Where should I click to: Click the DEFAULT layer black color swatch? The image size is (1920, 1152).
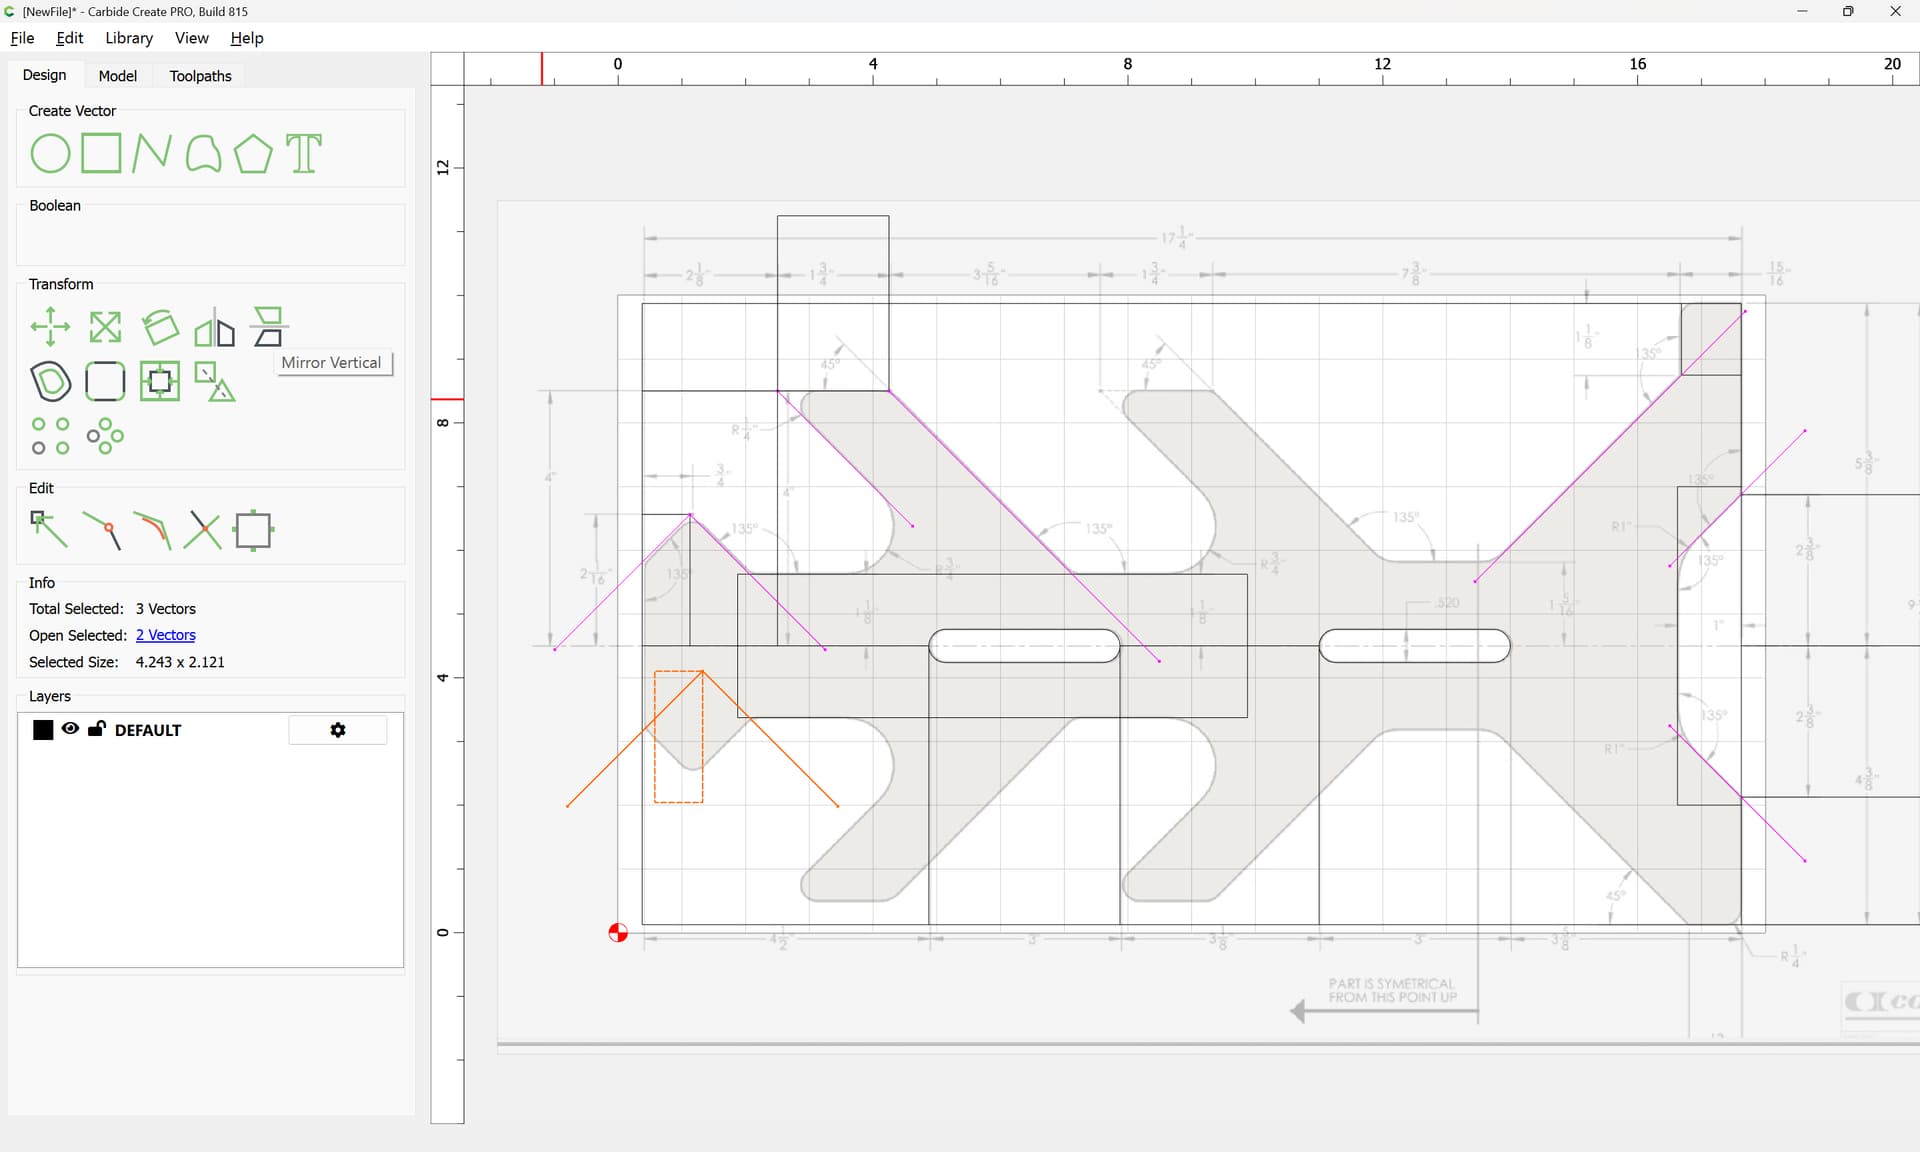[43, 730]
